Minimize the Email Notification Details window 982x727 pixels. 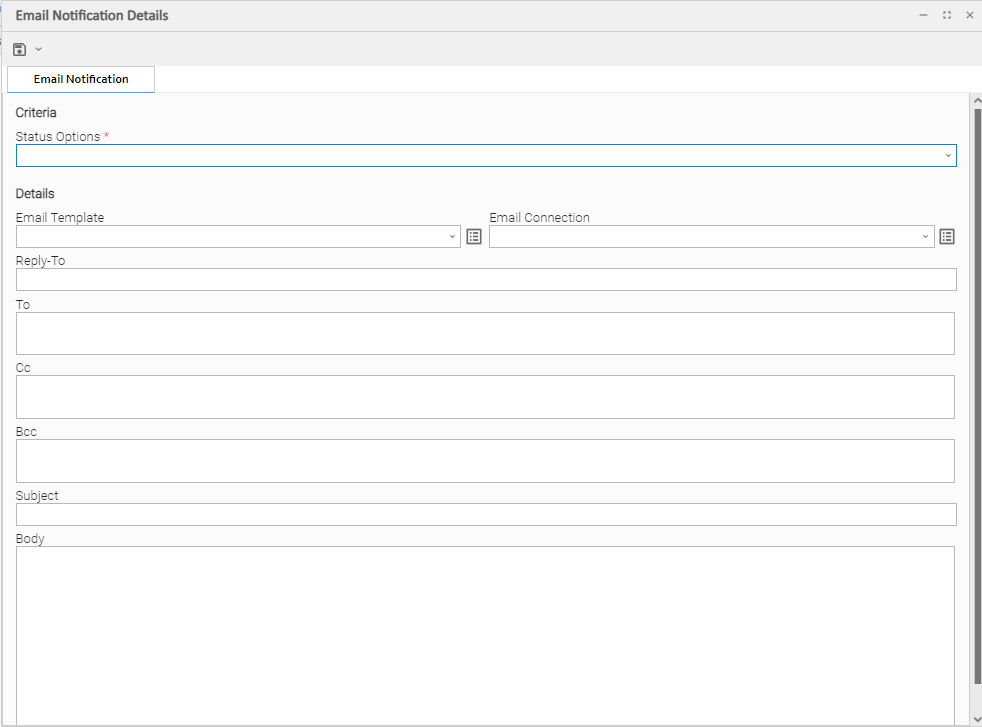pyautogui.click(x=924, y=15)
